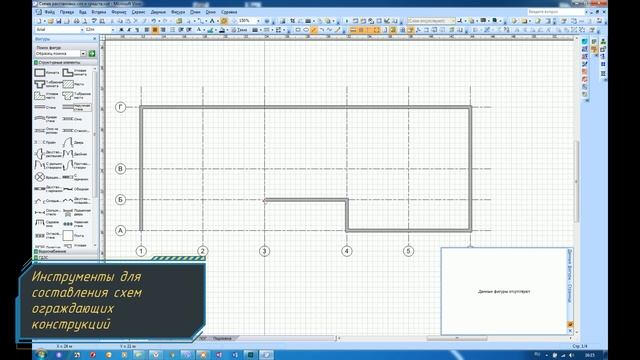
Task: Click the shape search input field
Action: tap(58, 53)
